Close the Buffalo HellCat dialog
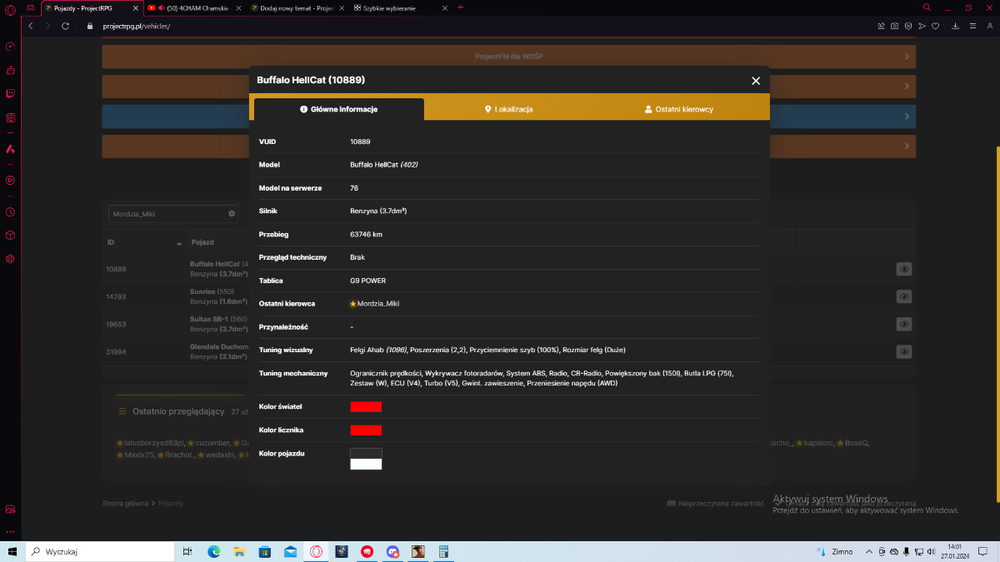Screen dimensions: 1000x562 756,81
